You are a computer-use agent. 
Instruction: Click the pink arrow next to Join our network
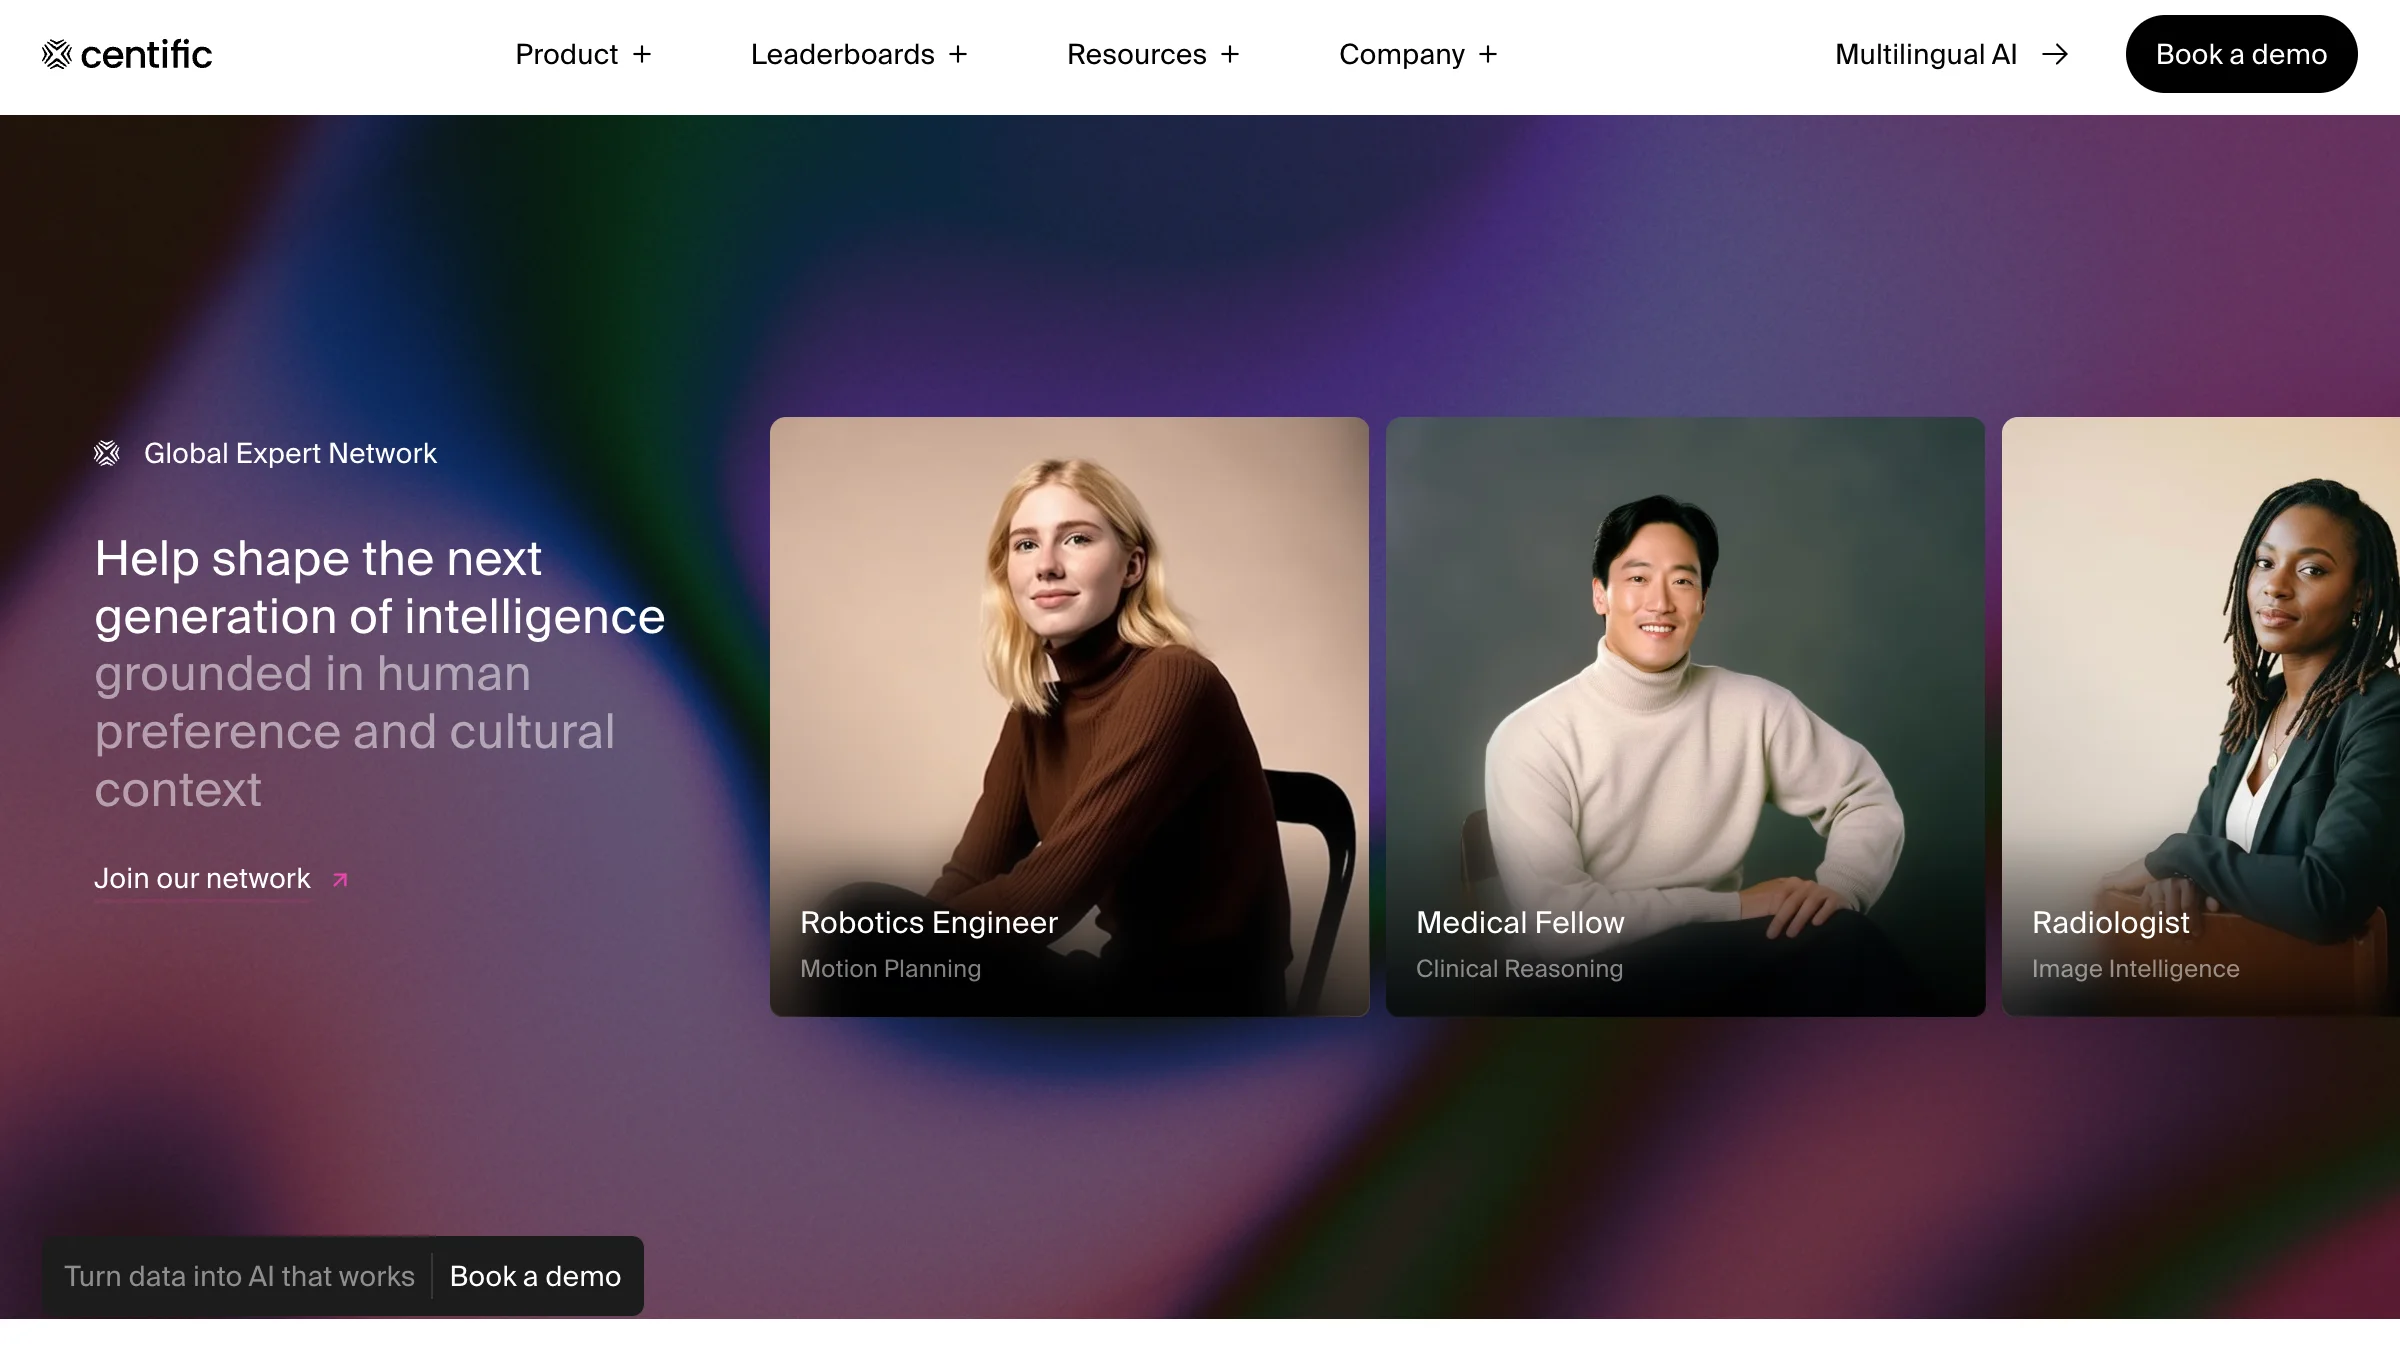(x=340, y=880)
